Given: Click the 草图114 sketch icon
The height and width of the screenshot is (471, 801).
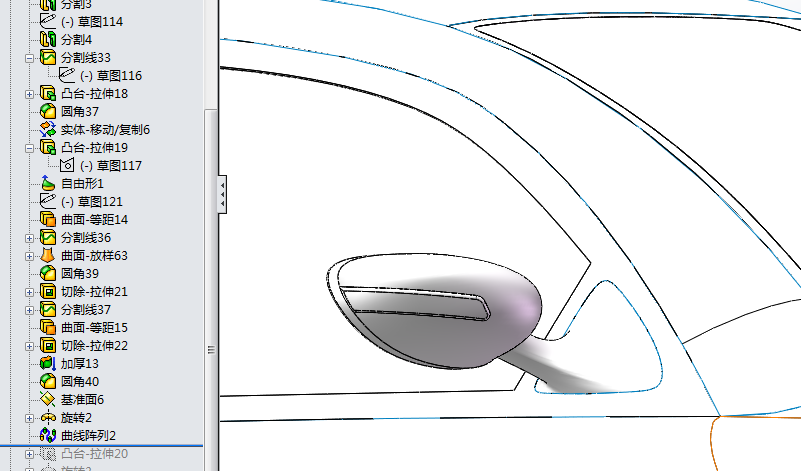Looking at the screenshot, I should point(48,21).
